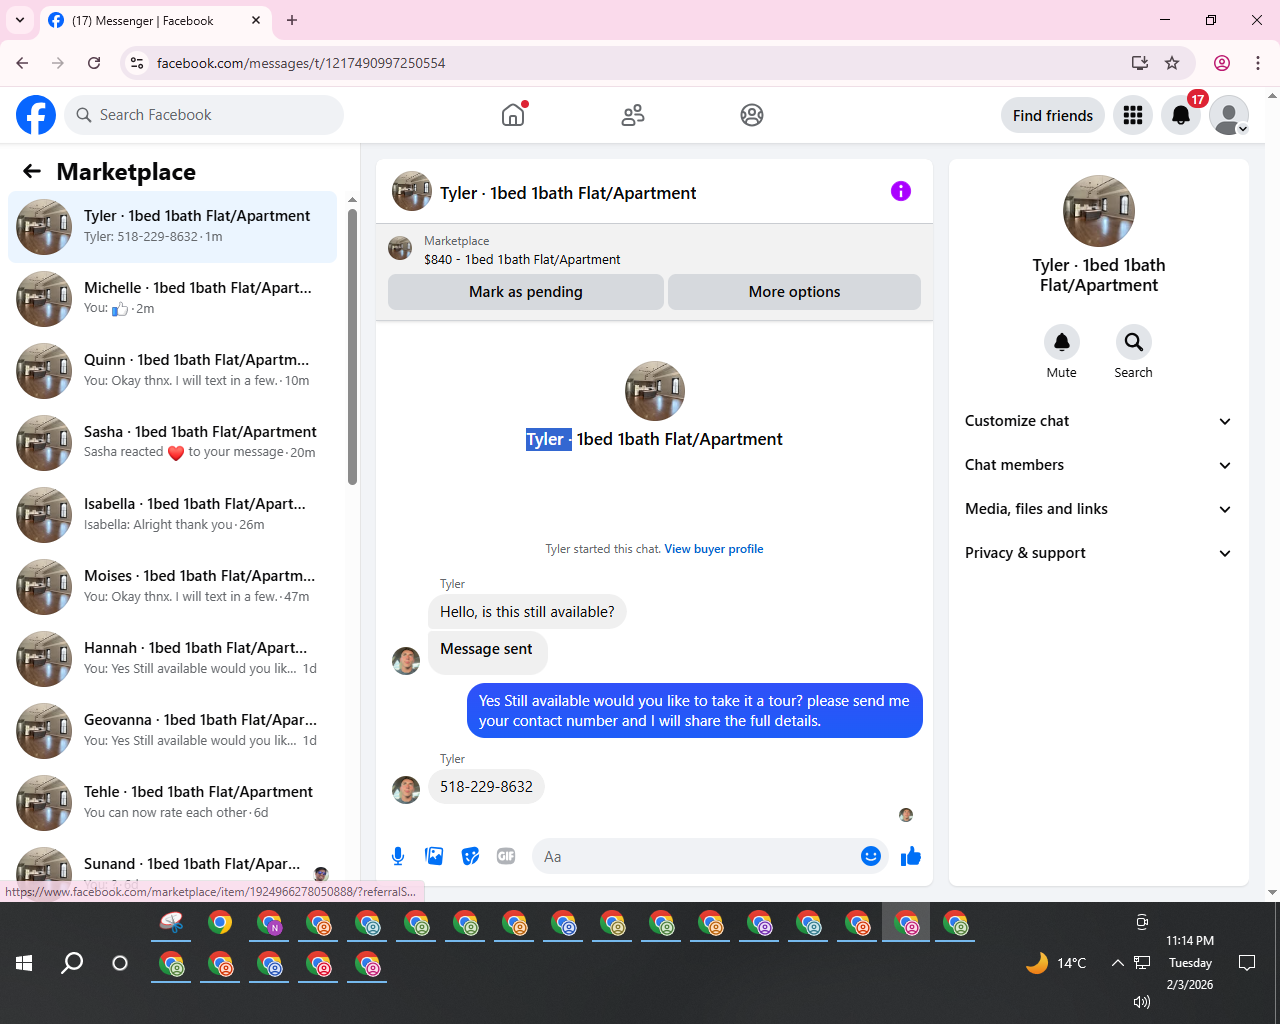Open Chrome's three-dot menu

pos(1258,63)
